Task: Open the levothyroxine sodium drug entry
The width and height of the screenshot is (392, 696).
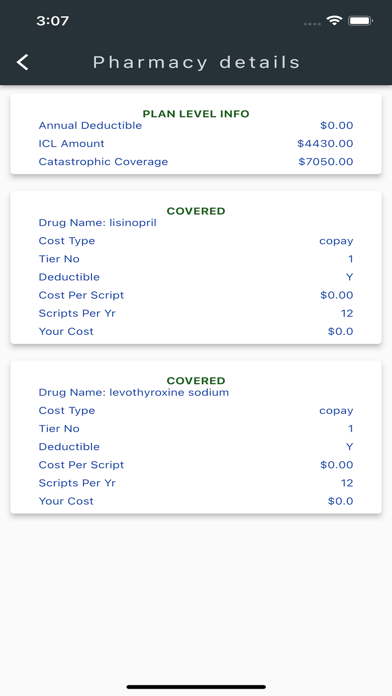Action: tap(134, 392)
